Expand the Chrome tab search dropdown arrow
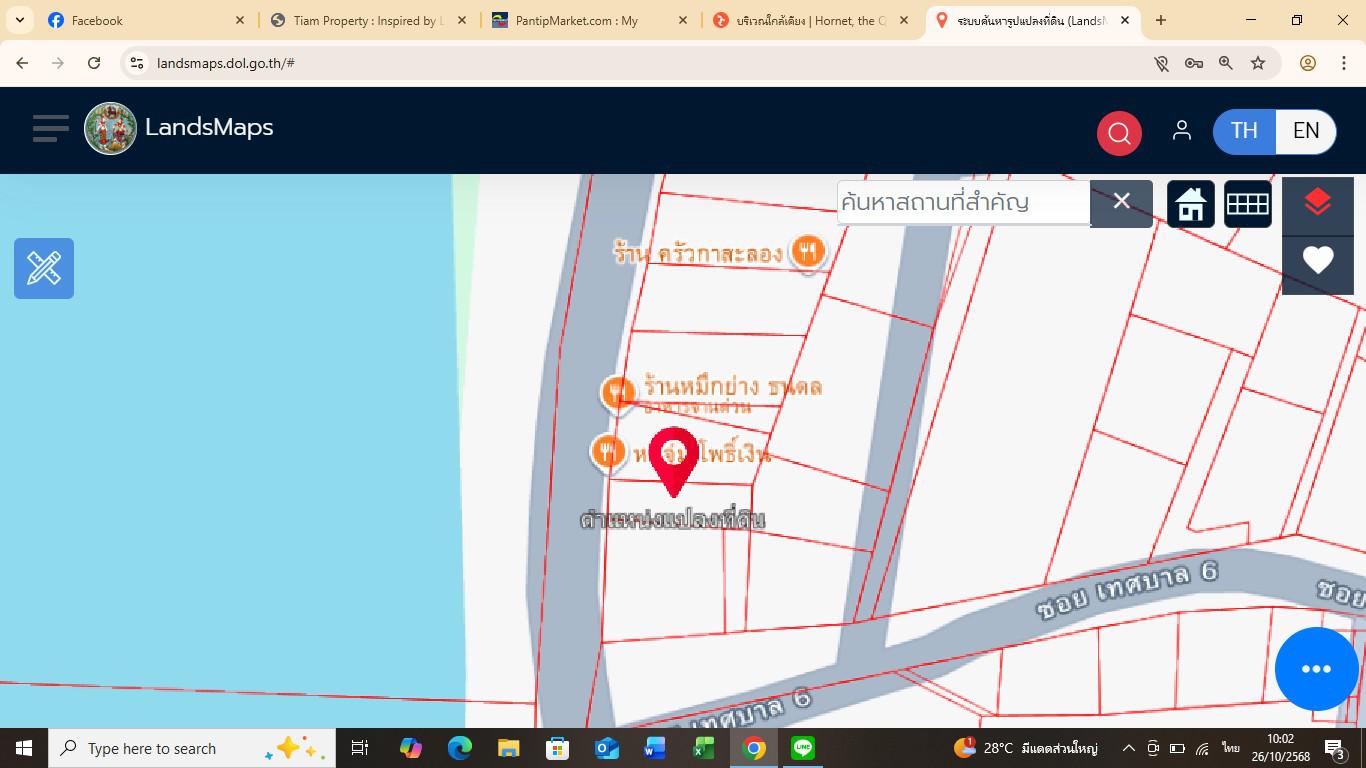Image resolution: width=1366 pixels, height=768 pixels. point(20,20)
